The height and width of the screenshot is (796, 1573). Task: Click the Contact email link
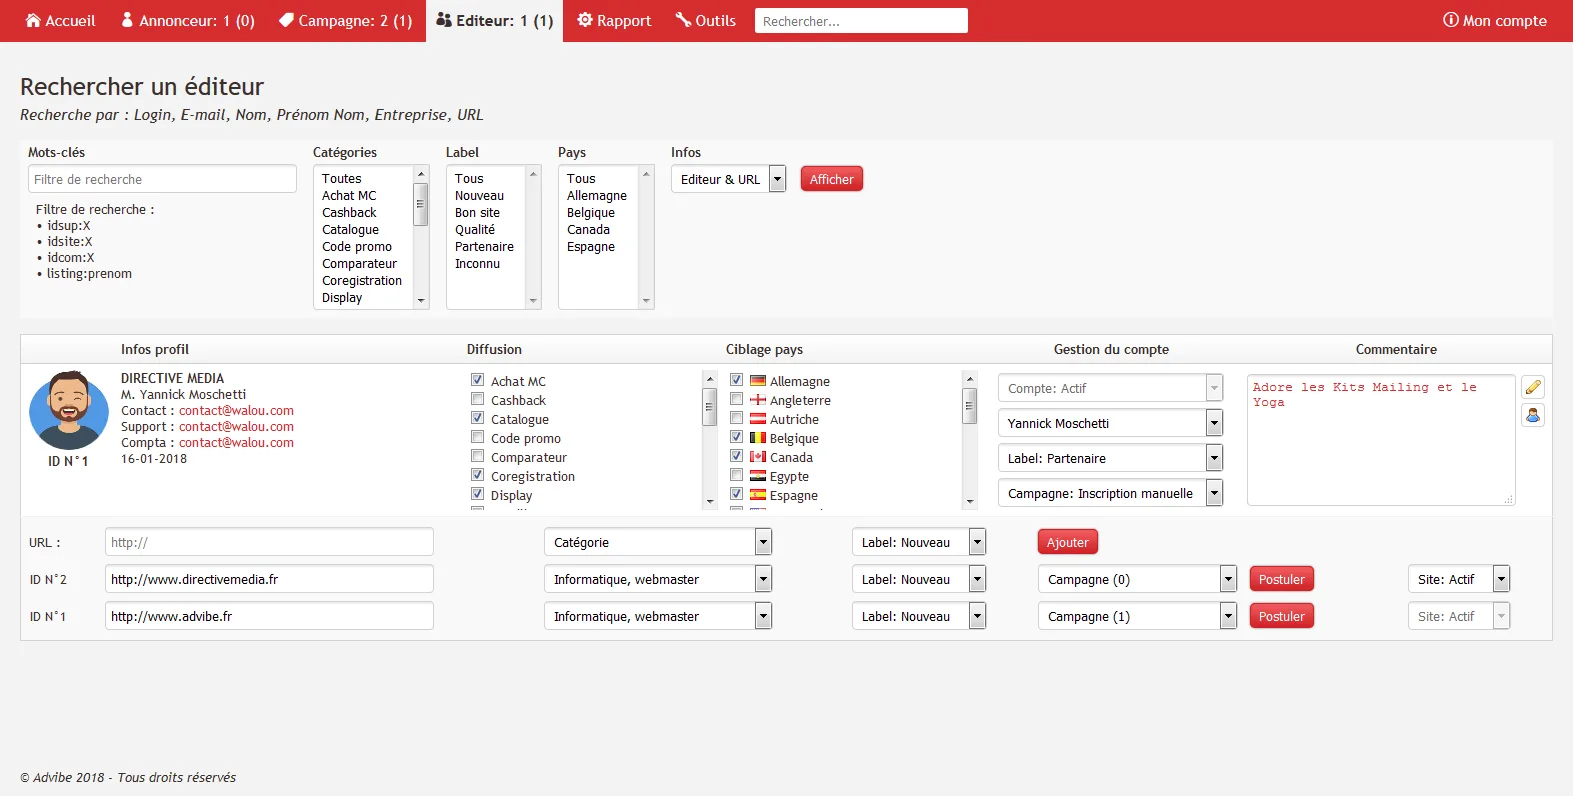coord(236,411)
